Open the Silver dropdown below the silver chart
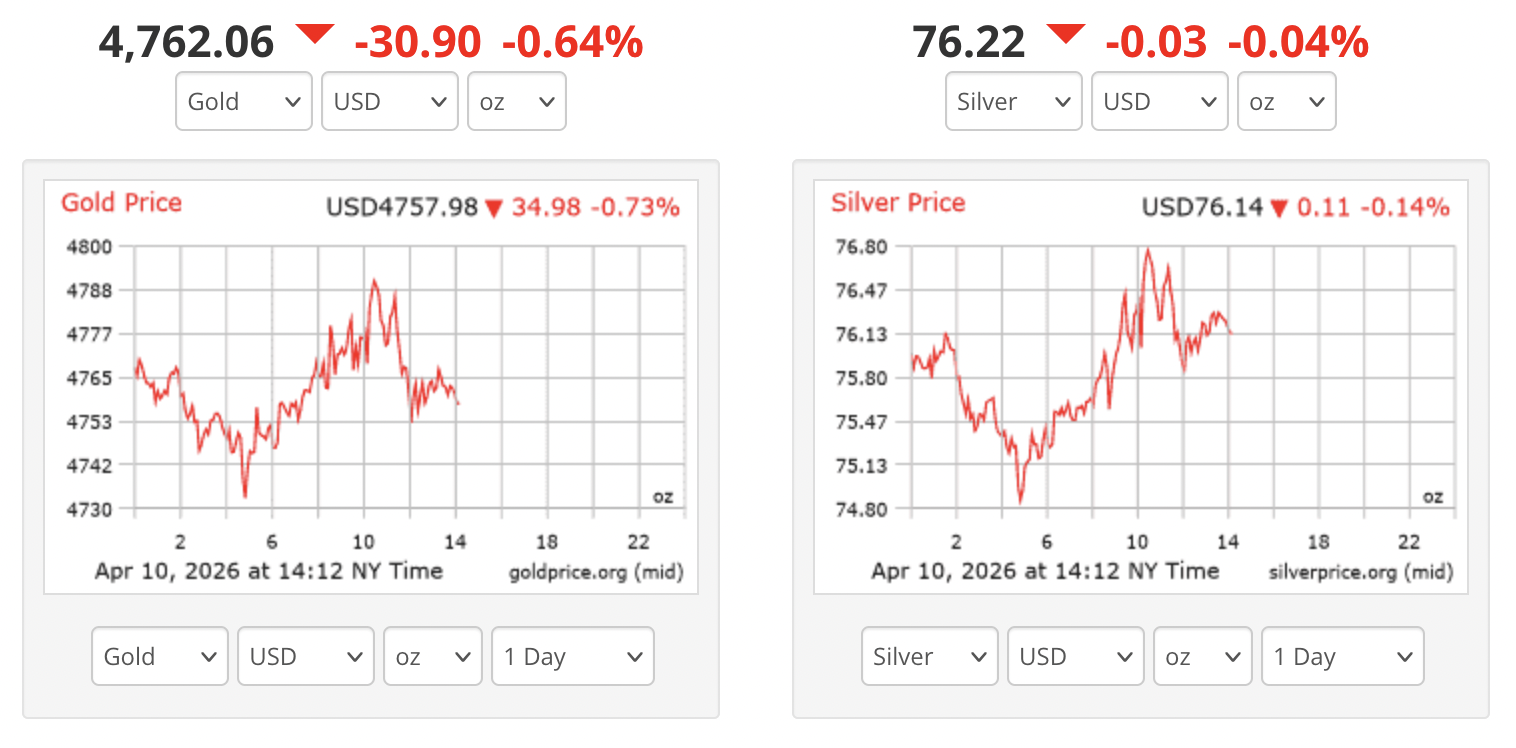The width and height of the screenshot is (1516, 748). (929, 656)
